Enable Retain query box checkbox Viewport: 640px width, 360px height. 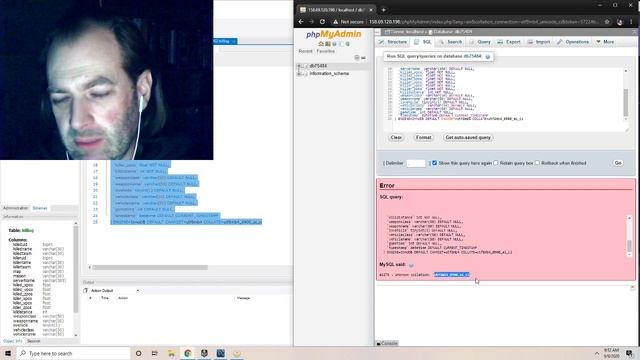tap(496, 163)
